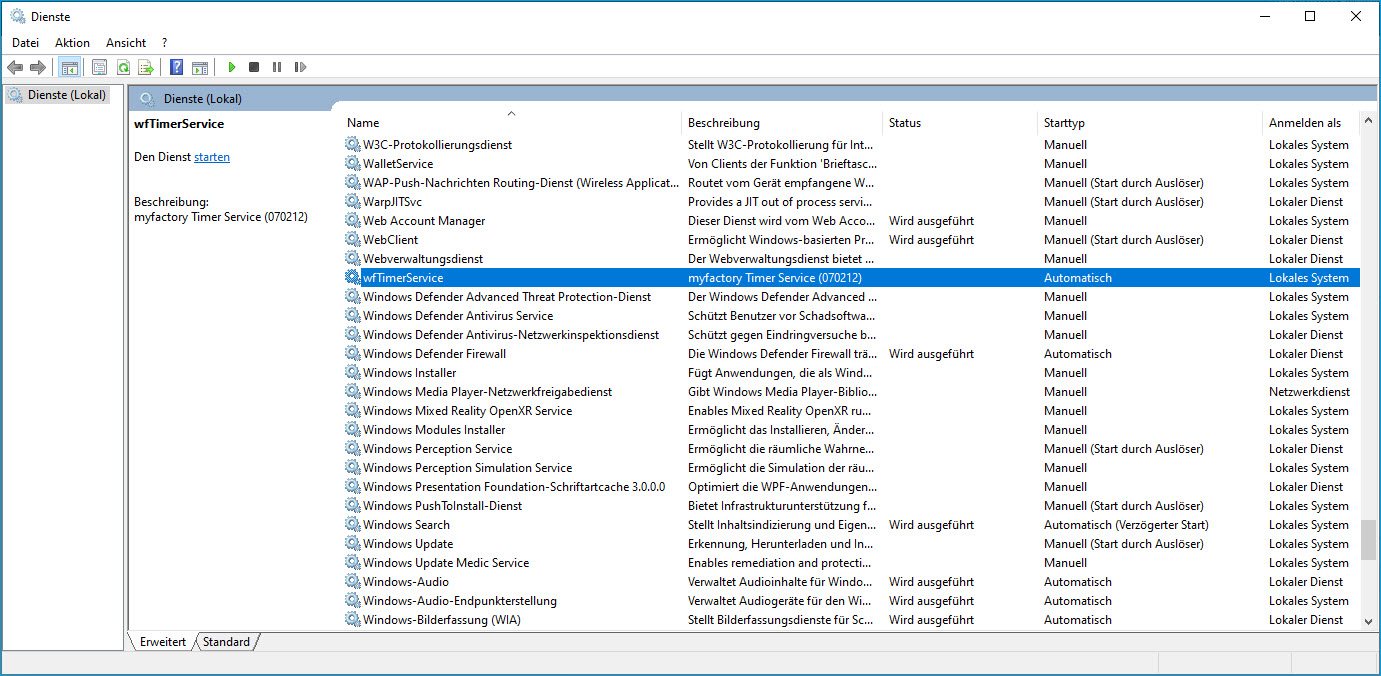Screen dimensions: 1381x676
Task: Select the Windows Defender Antivirus Service name
Action: (x=458, y=316)
